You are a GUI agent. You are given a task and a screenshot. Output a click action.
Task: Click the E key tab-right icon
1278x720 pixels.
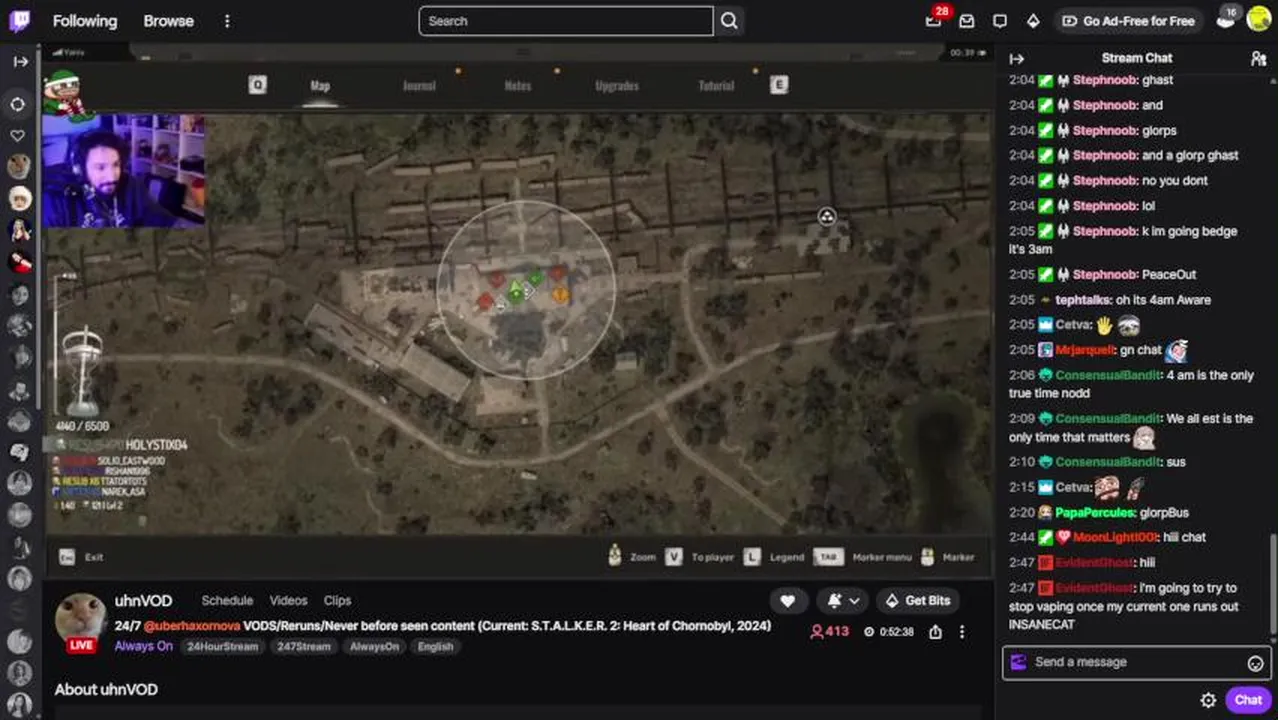coord(779,85)
